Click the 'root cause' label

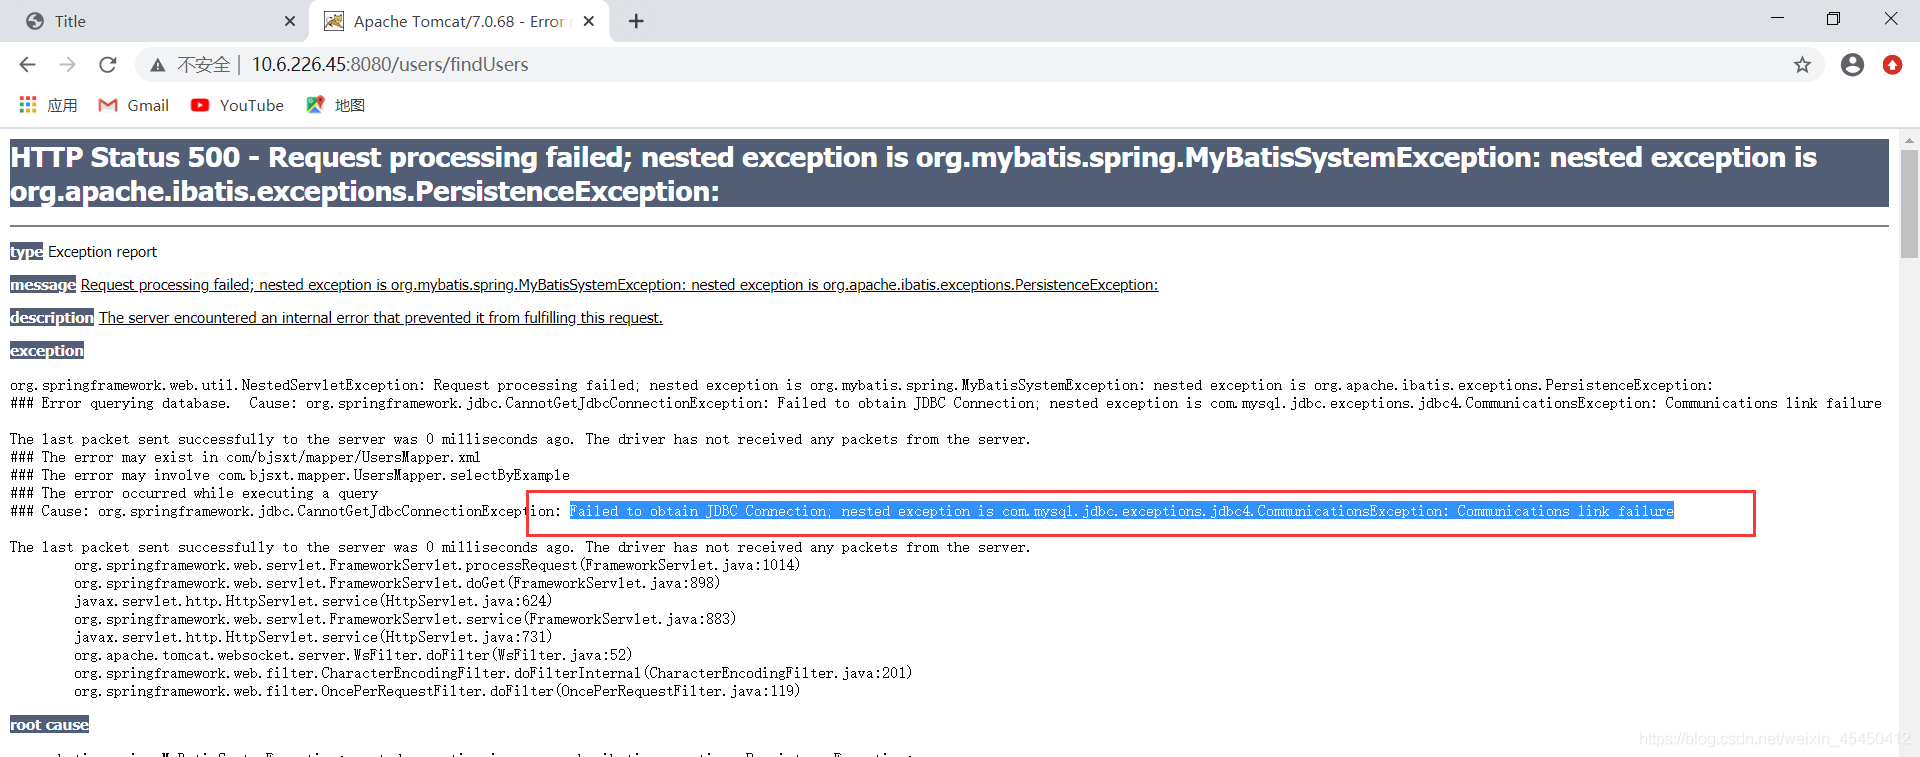[x=49, y=725]
